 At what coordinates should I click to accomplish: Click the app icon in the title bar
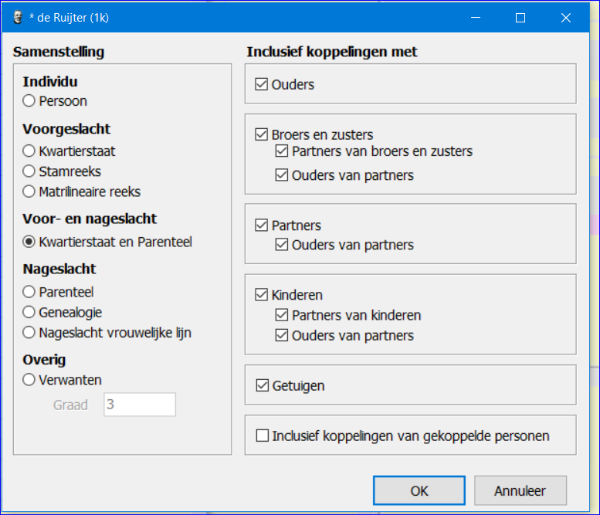(17, 17)
